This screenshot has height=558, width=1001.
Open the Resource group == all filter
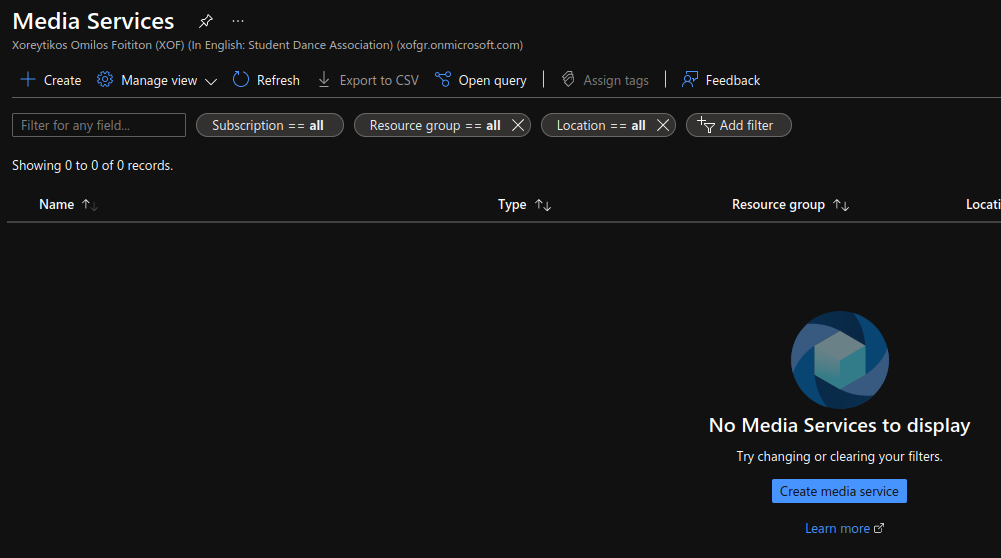pyautogui.click(x=434, y=125)
